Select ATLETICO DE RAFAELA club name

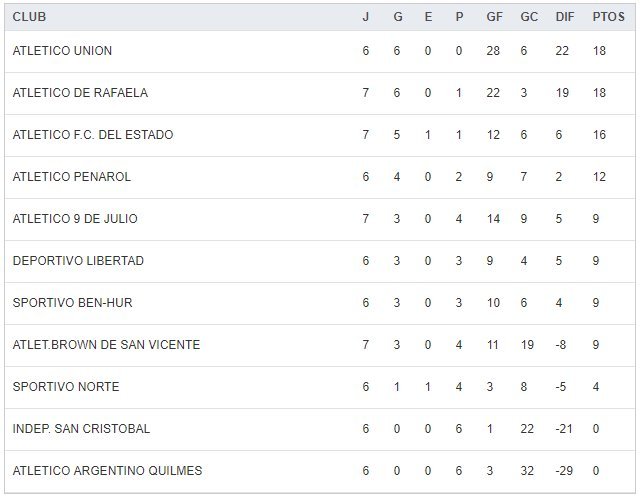point(80,93)
